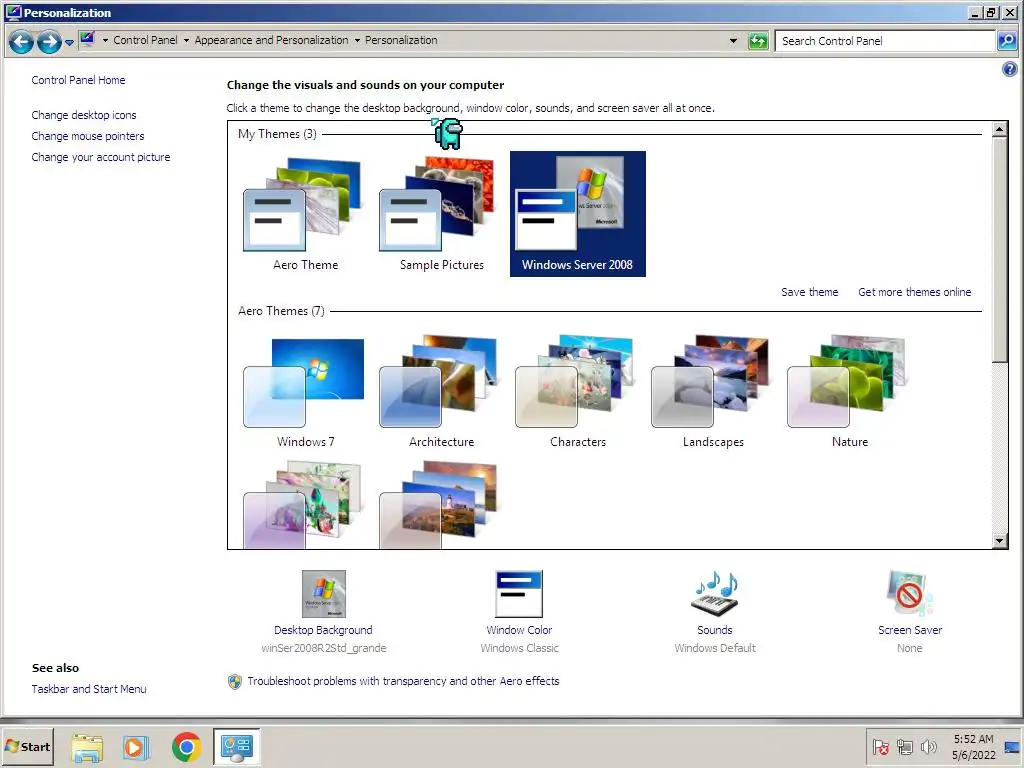
Task: Launch Windows Media Player from taskbar
Action: tap(136, 747)
